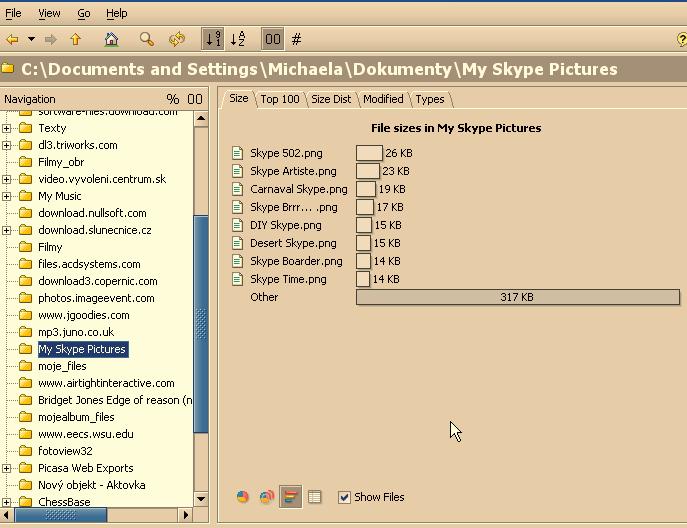The height and width of the screenshot is (528, 687).
Task: Click the Skype Boarder.png file icon
Action: (237, 261)
